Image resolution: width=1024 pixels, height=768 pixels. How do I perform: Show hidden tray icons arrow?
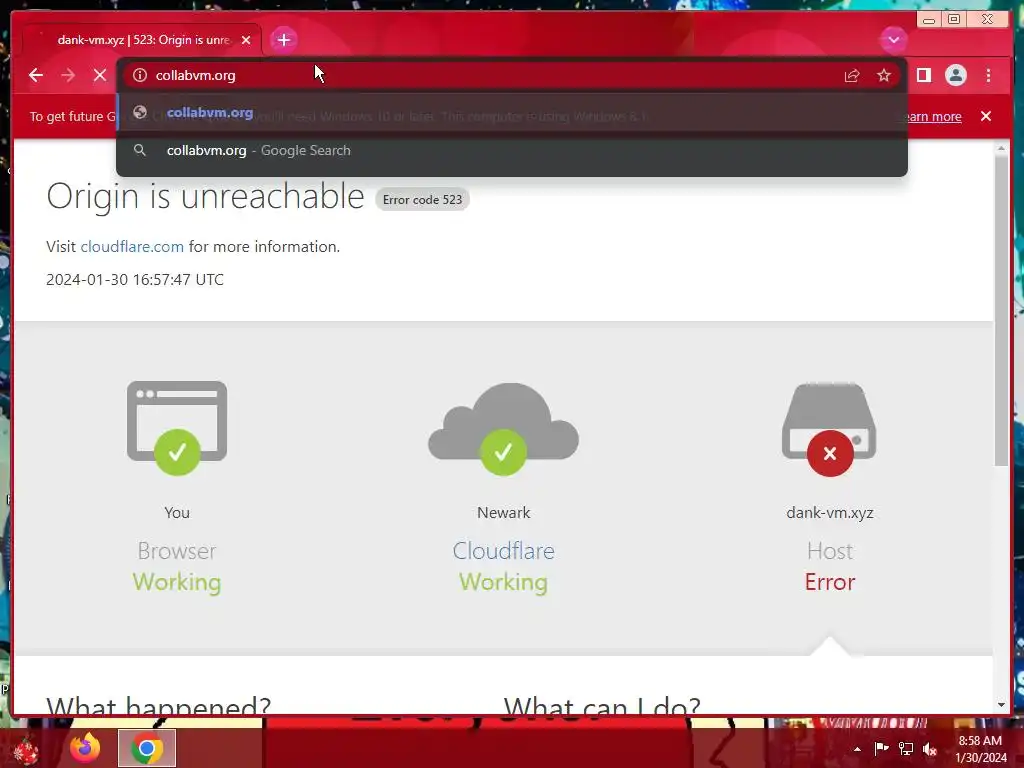click(x=857, y=749)
